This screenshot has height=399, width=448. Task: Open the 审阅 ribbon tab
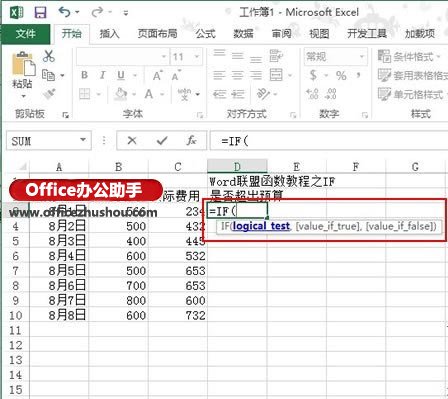pyautogui.click(x=281, y=34)
